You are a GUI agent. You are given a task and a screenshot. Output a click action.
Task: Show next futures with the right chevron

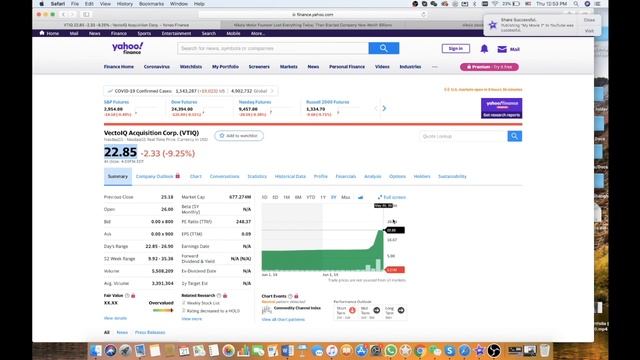coord(384,108)
